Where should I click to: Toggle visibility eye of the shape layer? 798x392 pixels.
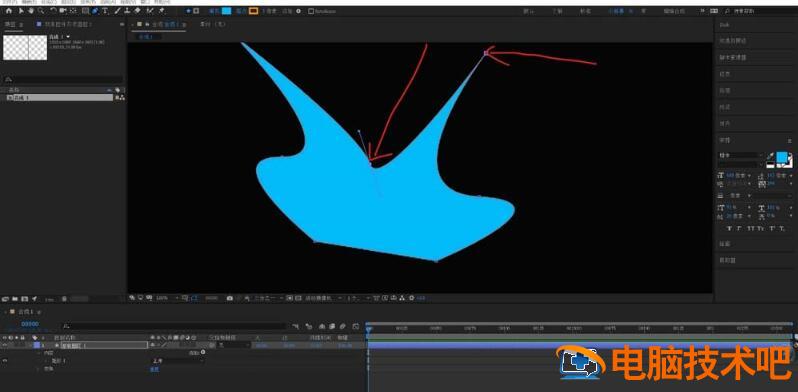[x=5, y=345]
